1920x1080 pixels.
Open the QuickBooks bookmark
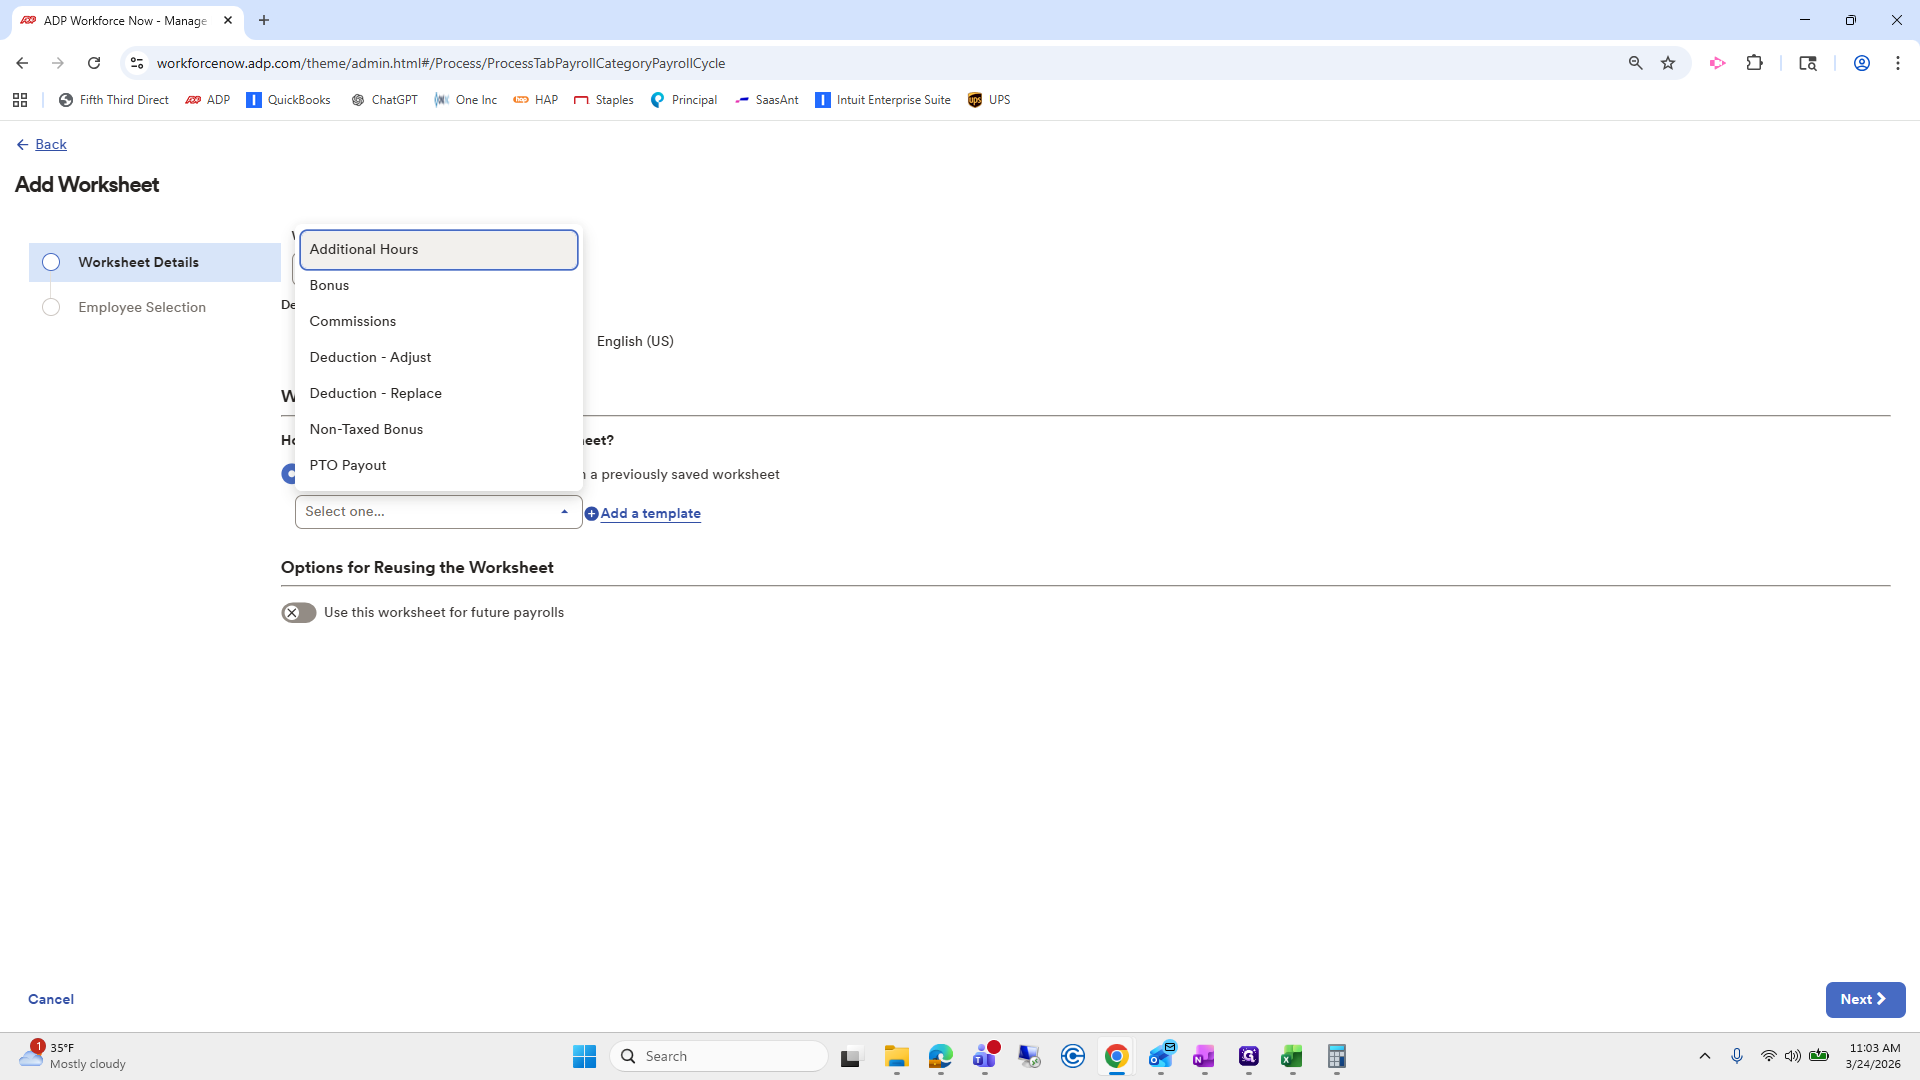pyautogui.click(x=288, y=100)
